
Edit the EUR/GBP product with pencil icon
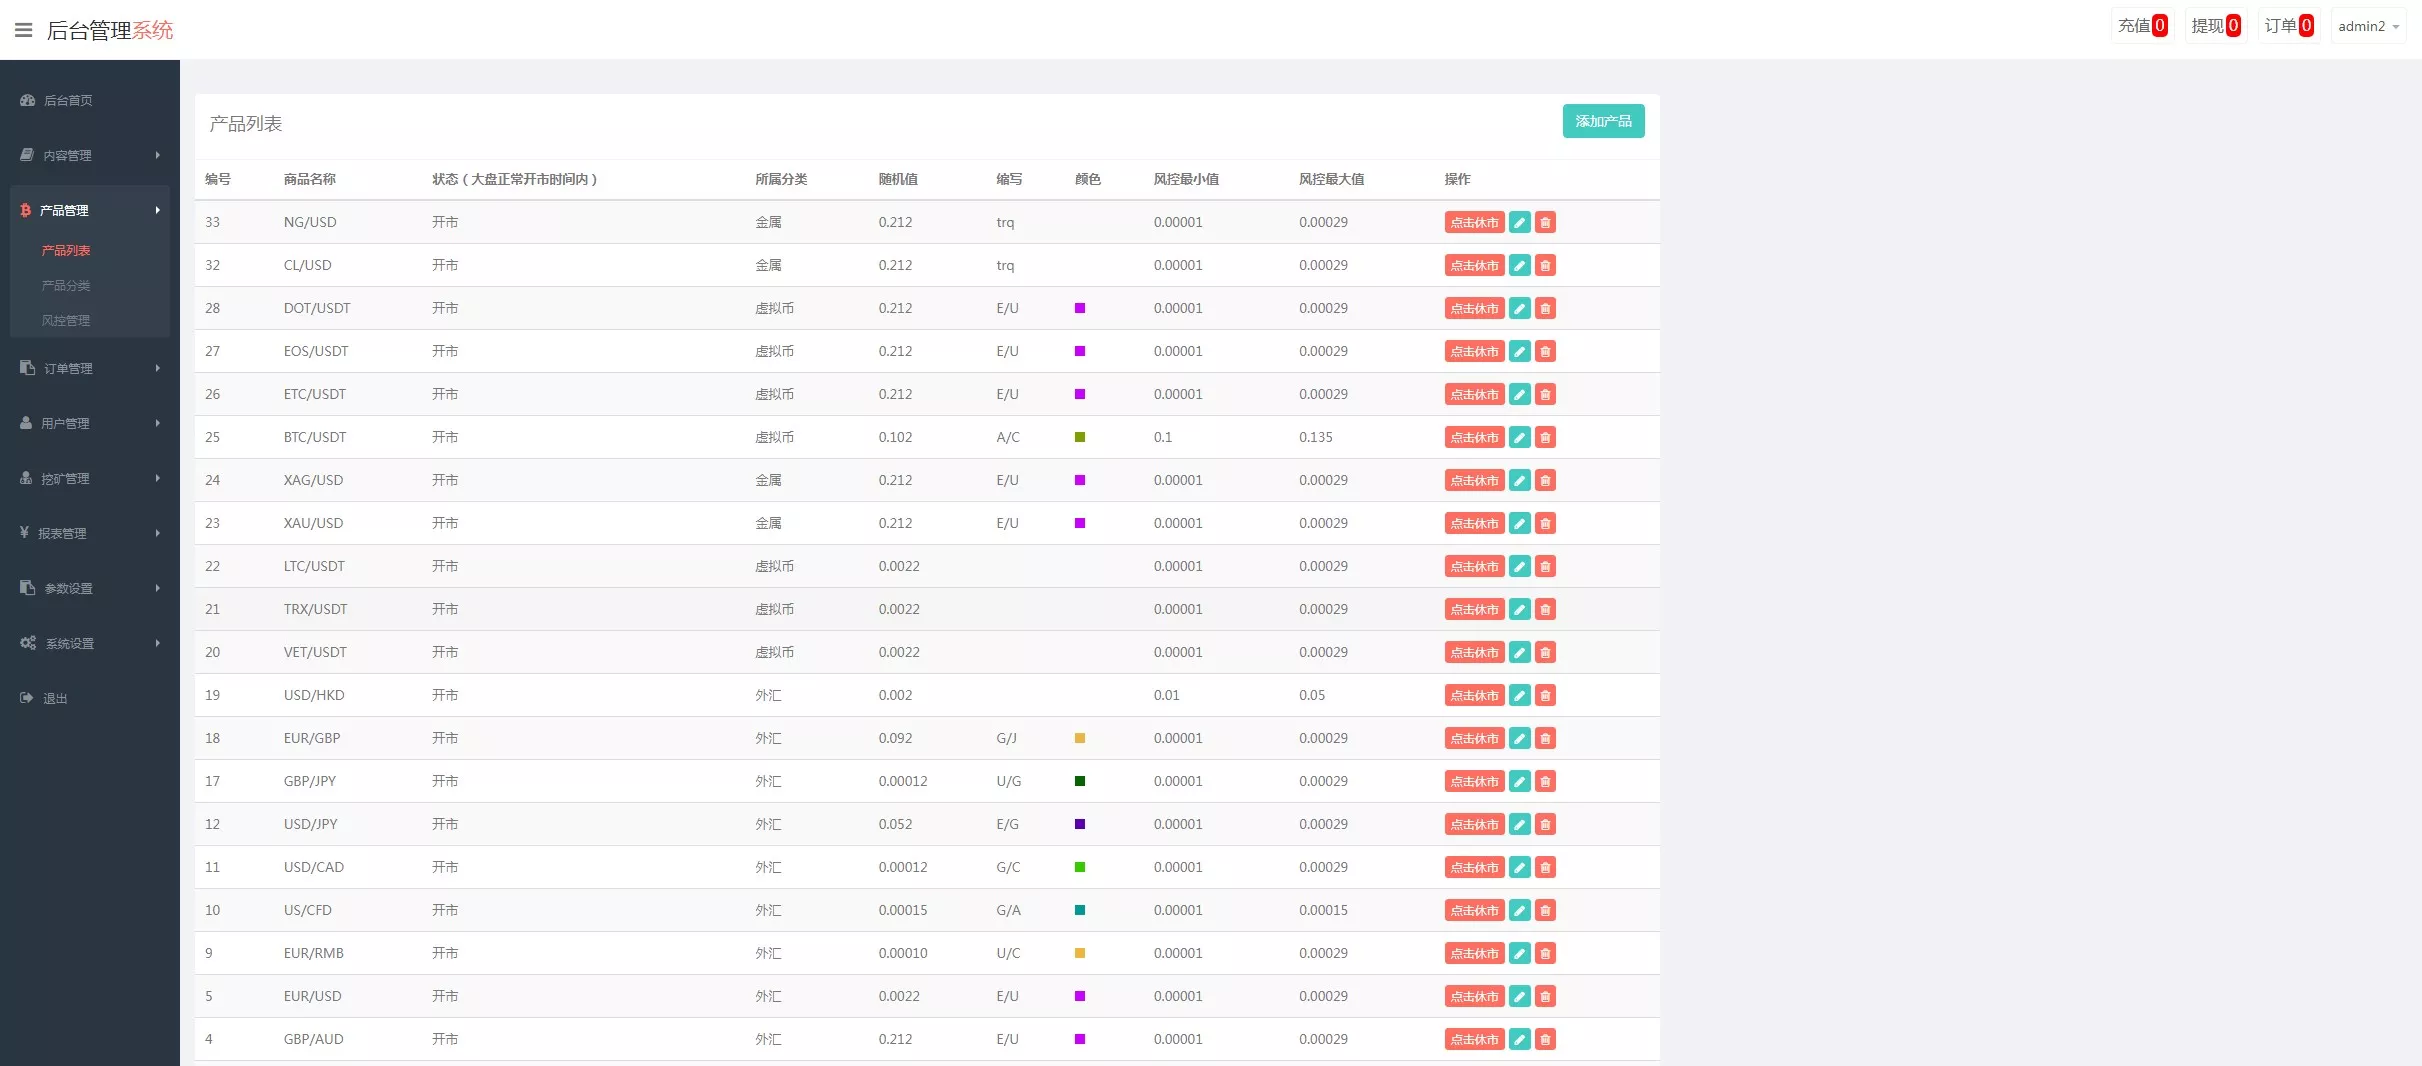pos(1519,738)
